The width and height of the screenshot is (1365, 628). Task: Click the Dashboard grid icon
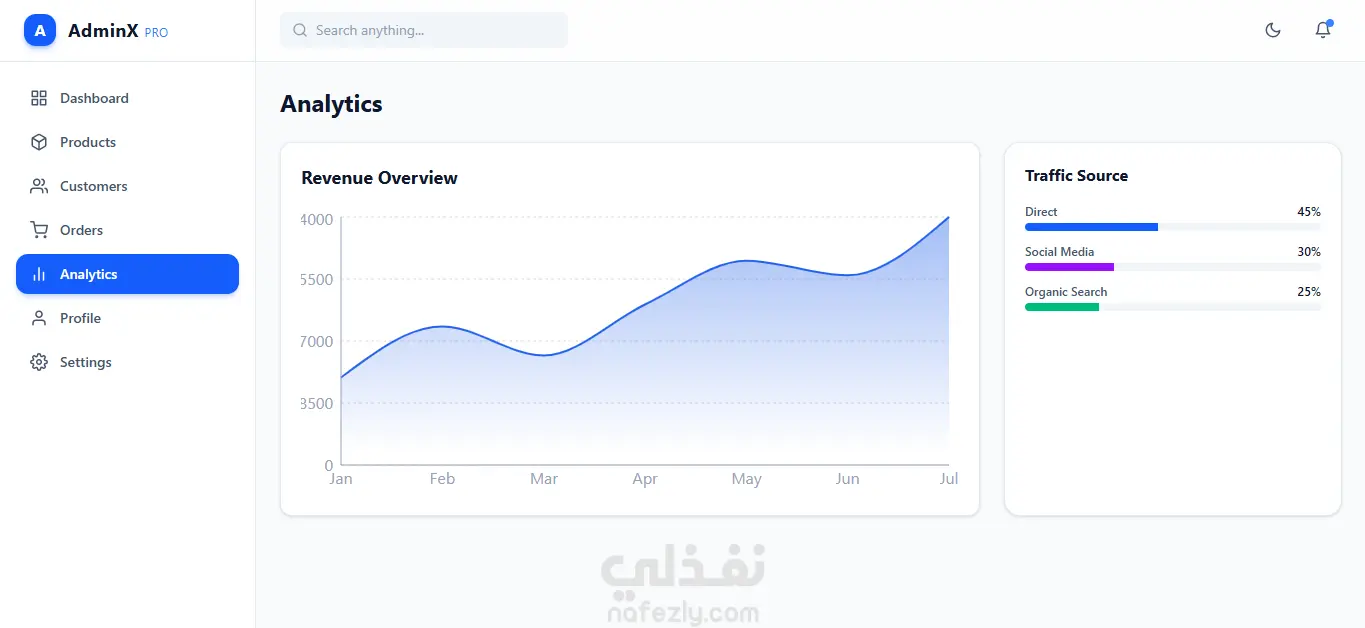point(39,98)
